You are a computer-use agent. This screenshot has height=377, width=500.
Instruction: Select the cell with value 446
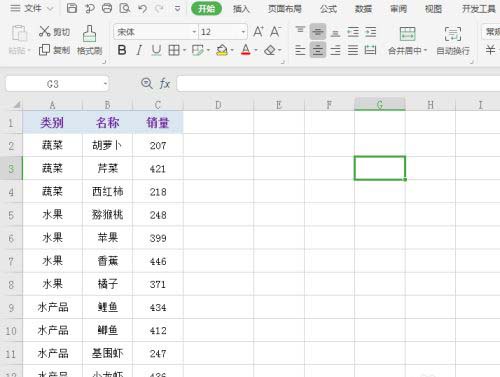point(158,261)
